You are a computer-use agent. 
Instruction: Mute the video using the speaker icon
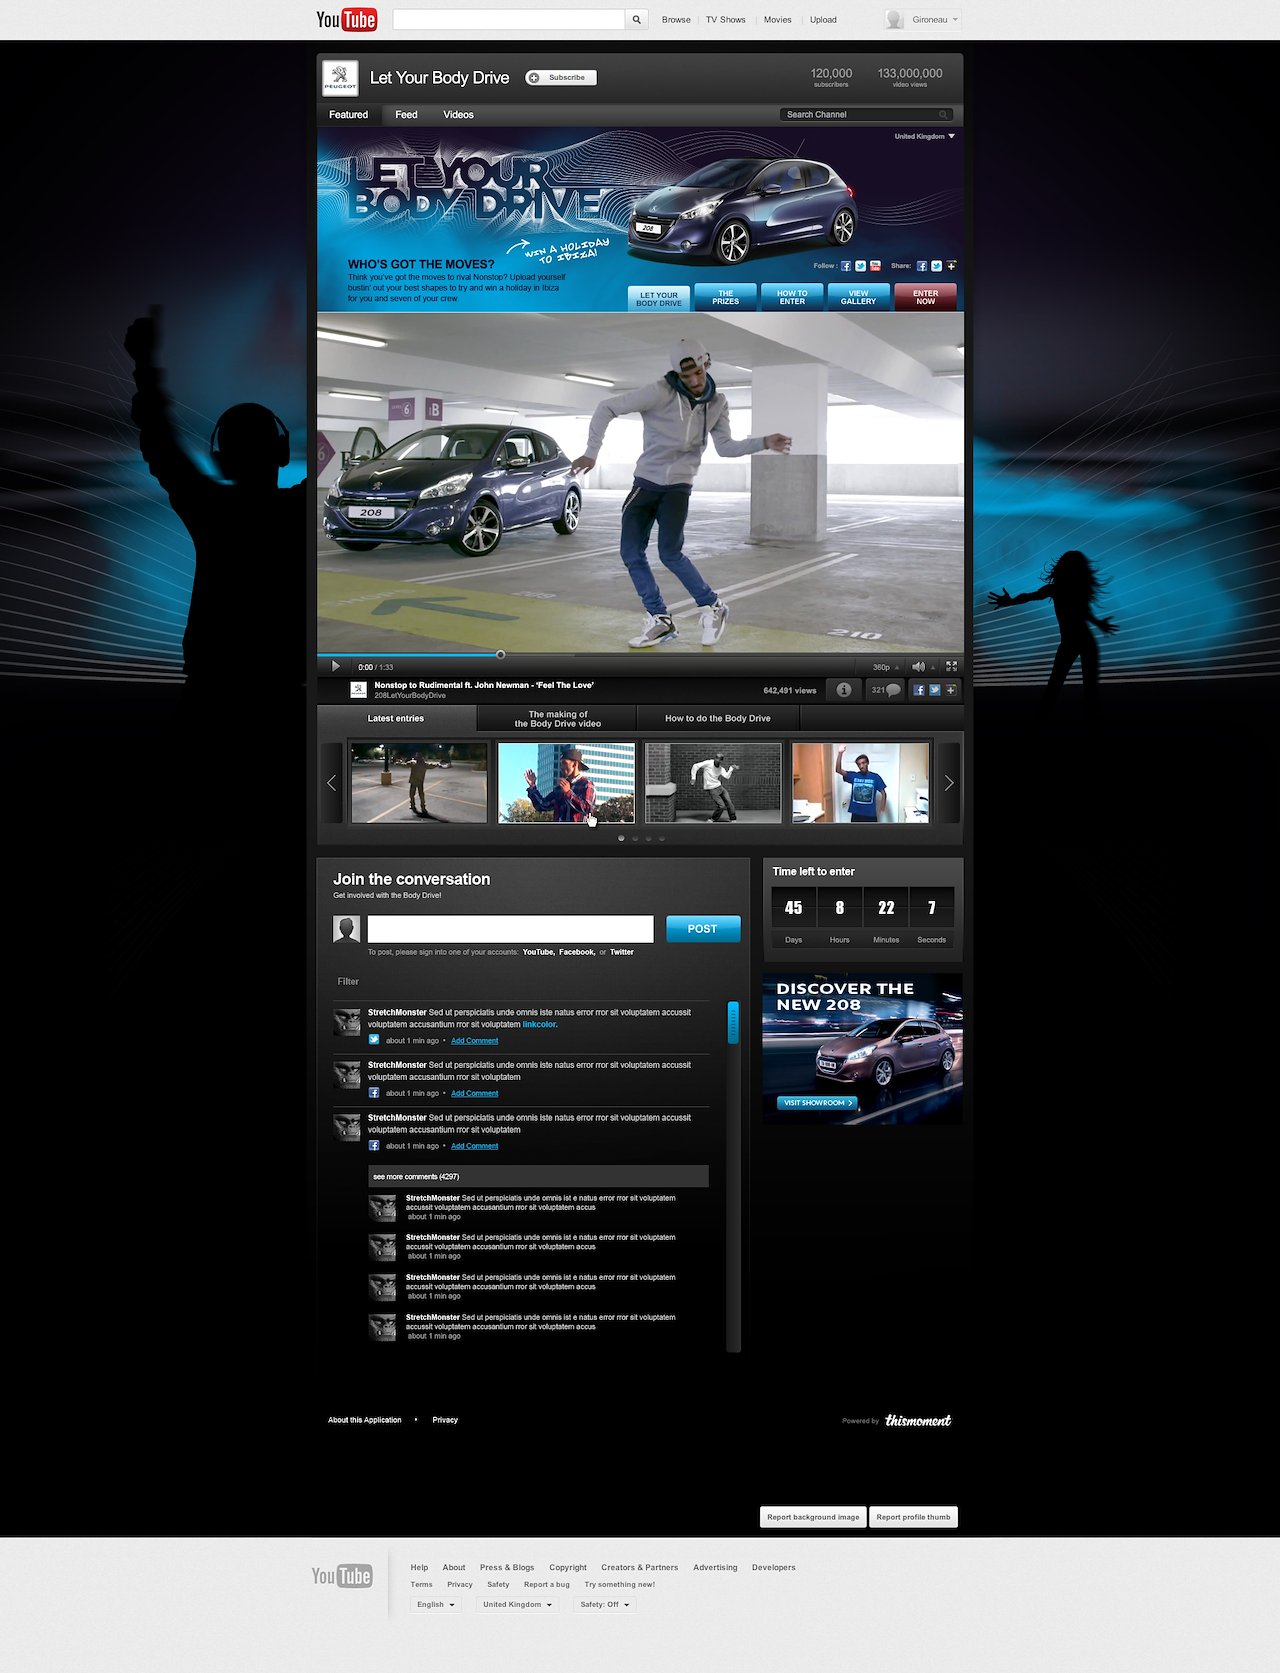pos(918,667)
